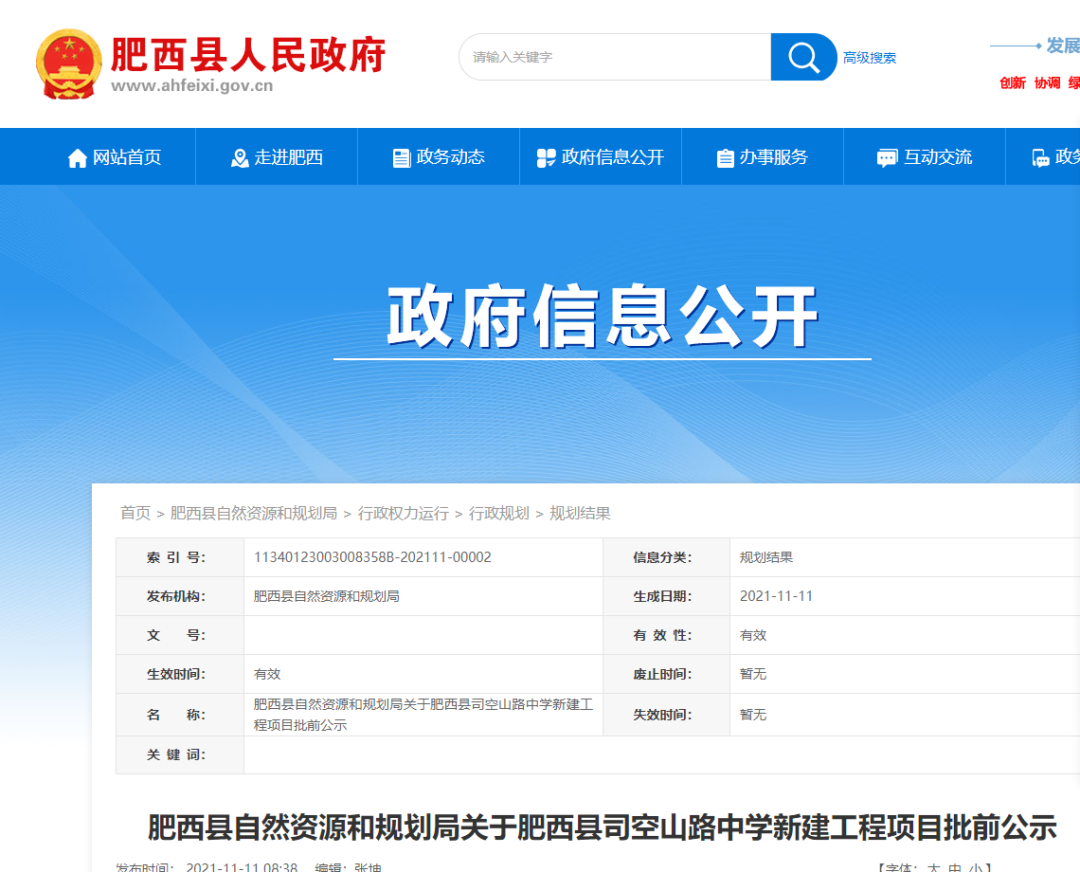Open the 政府信息公开 menu item
This screenshot has width=1080, height=872.
601,157
